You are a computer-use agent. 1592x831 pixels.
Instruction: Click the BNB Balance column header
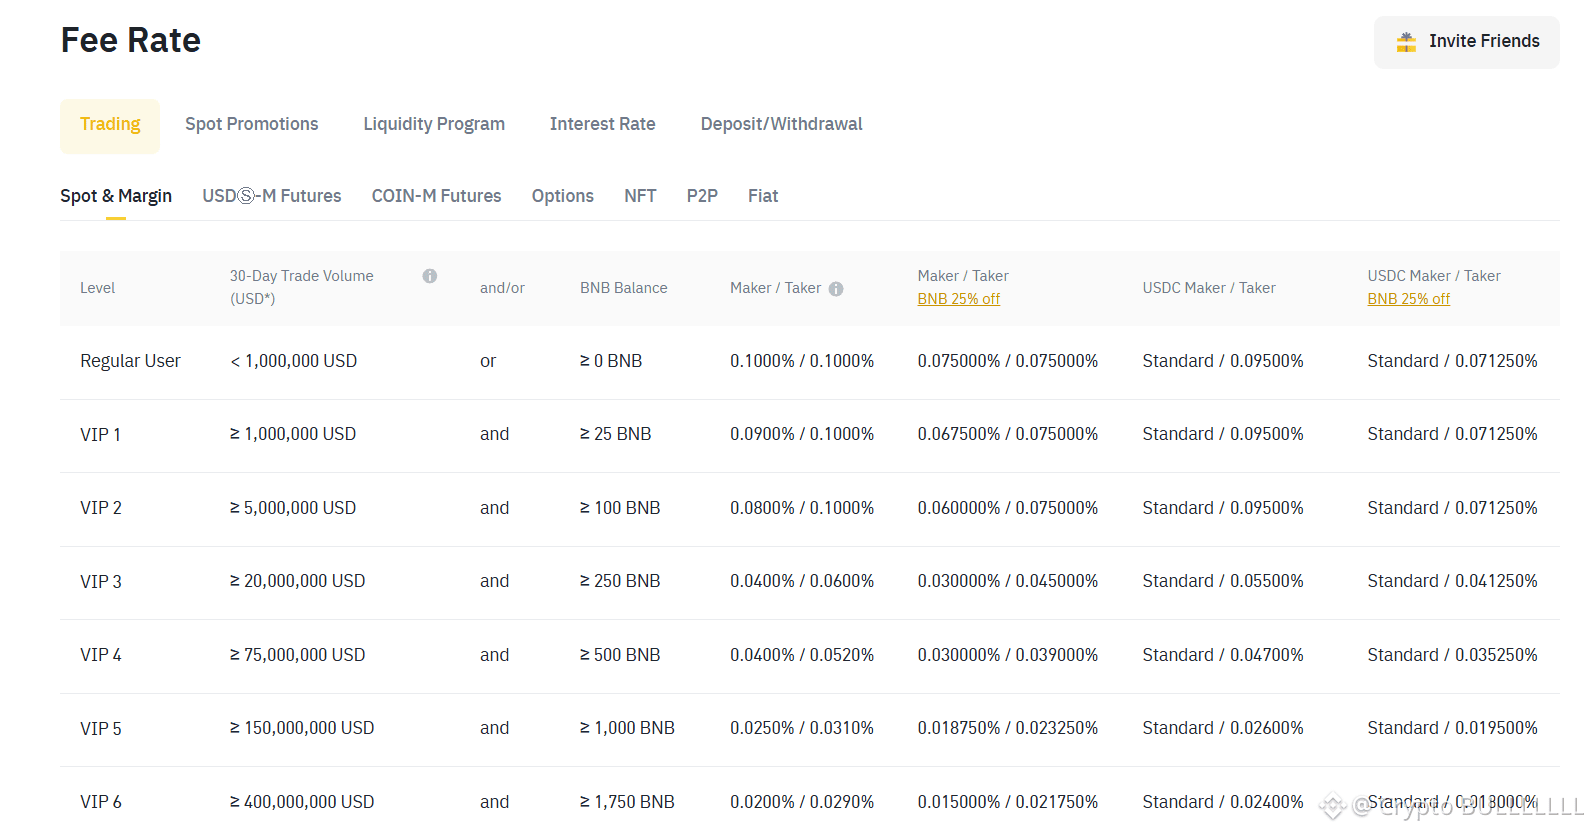point(624,288)
